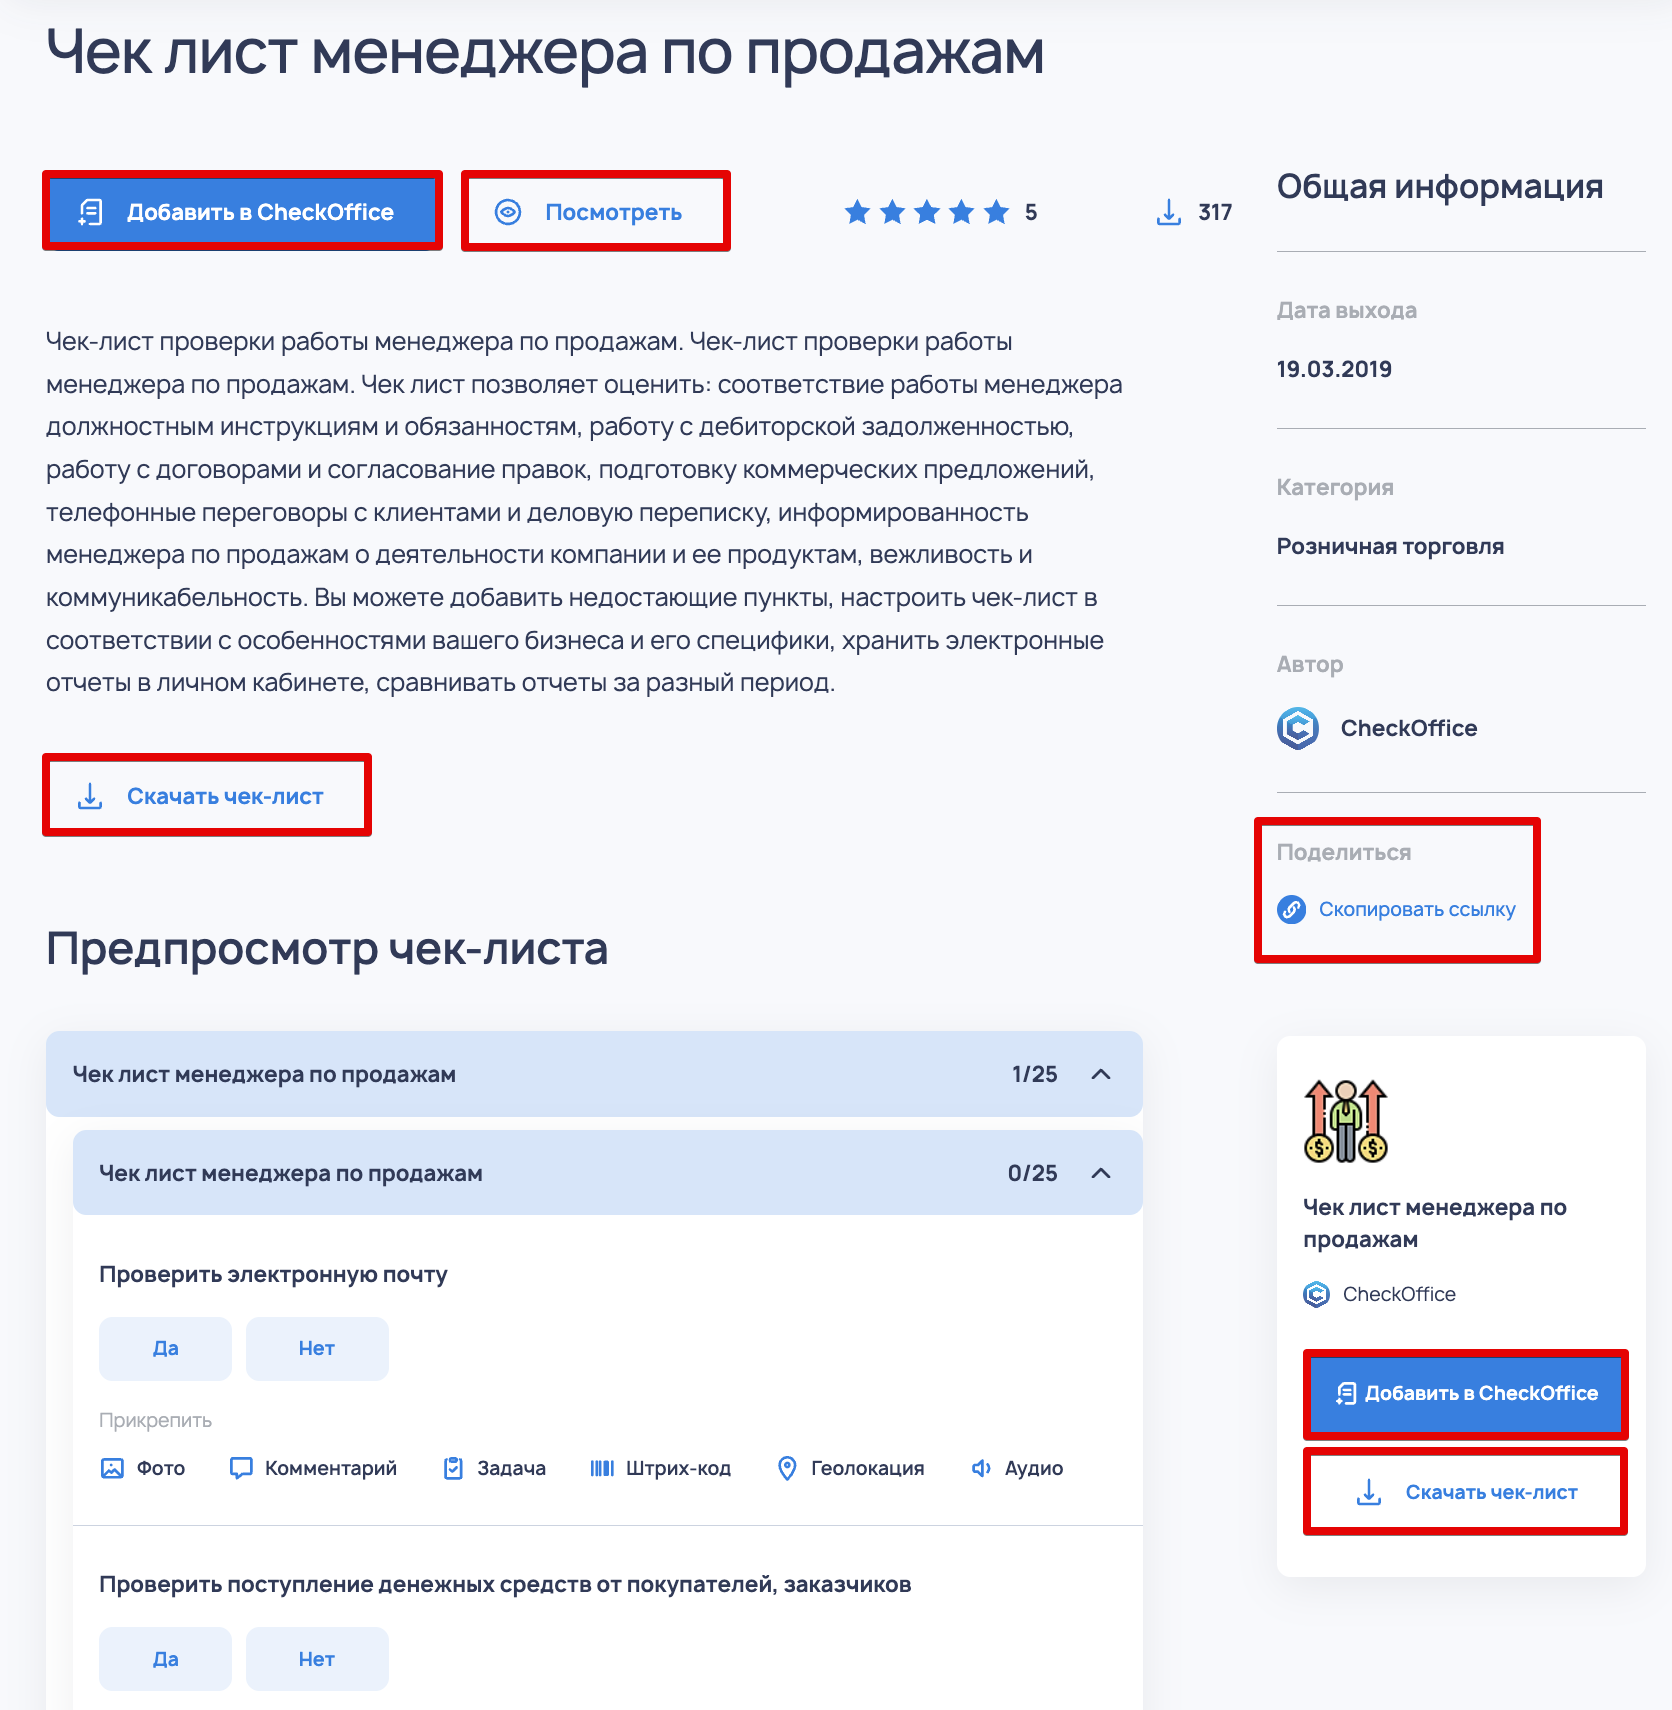This screenshot has width=1672, height=1710.
Task: Answer "Да" for checking email
Action: coord(165,1348)
